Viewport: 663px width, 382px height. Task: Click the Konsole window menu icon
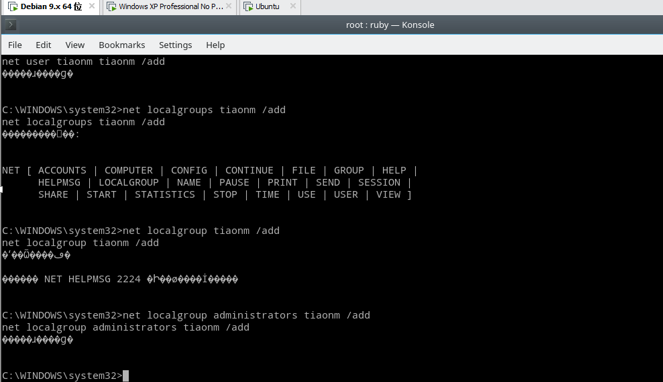[x=11, y=25]
